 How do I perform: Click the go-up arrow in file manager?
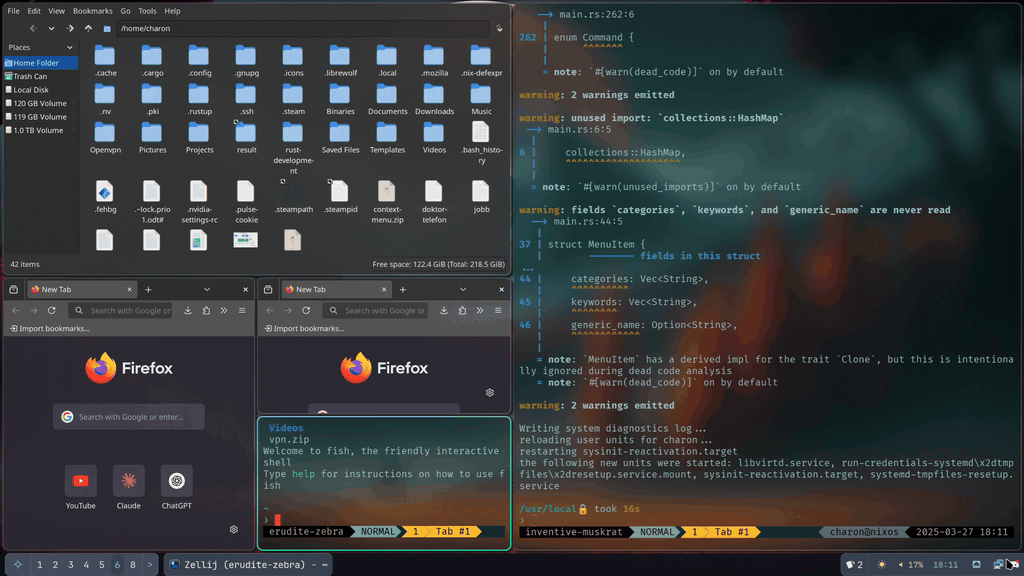88,29
